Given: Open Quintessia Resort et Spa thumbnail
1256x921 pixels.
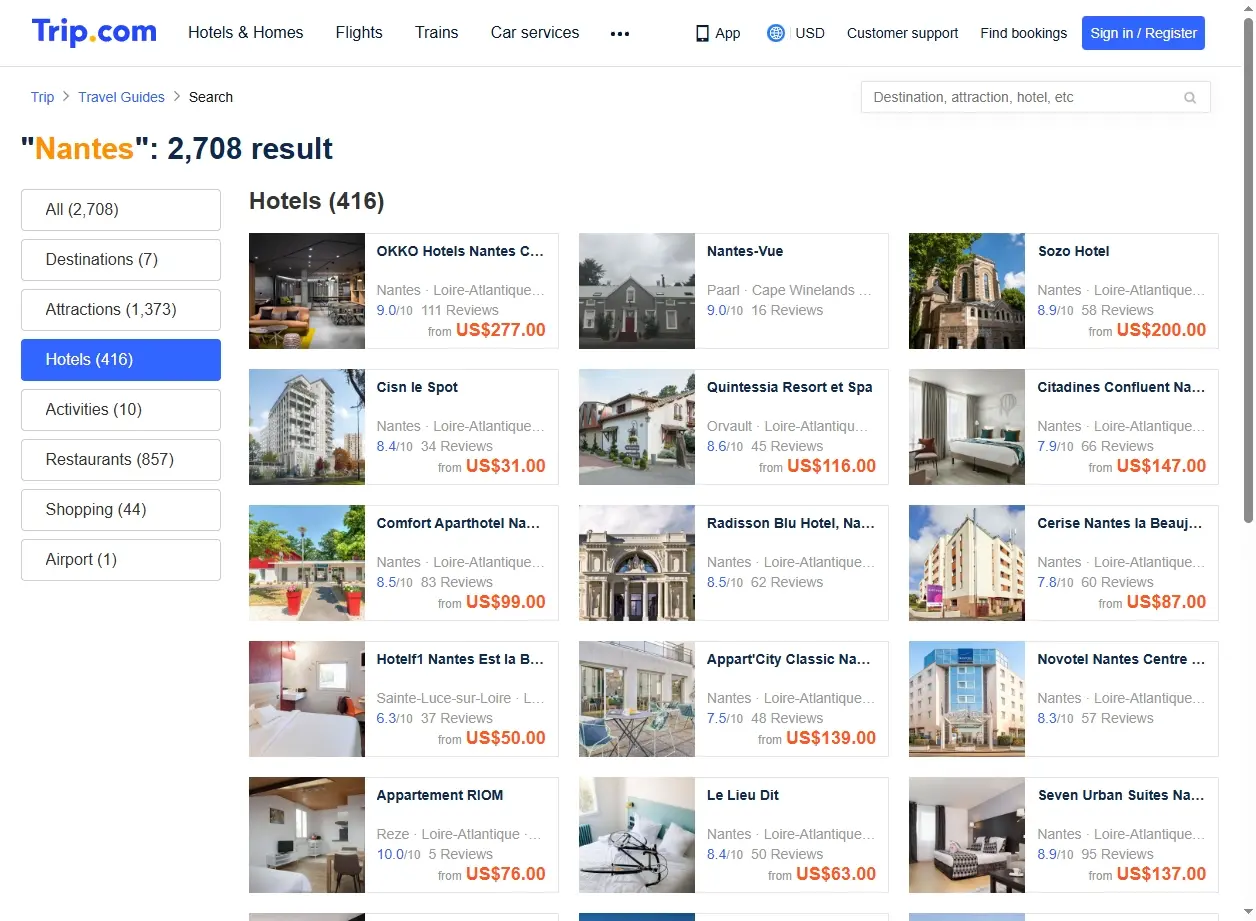Looking at the screenshot, I should pyautogui.click(x=637, y=427).
